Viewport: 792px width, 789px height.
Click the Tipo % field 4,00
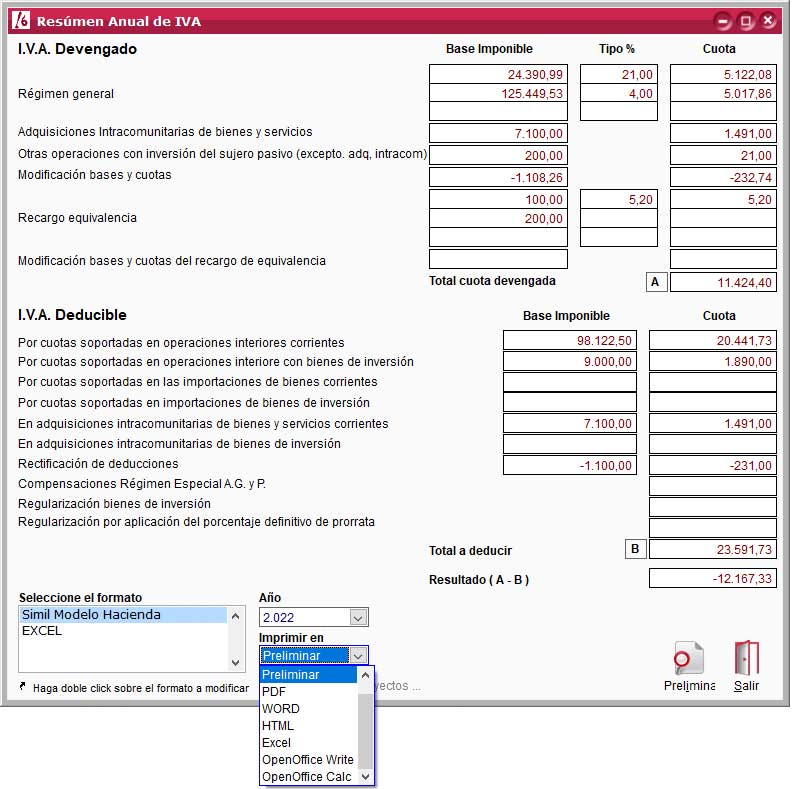point(619,93)
